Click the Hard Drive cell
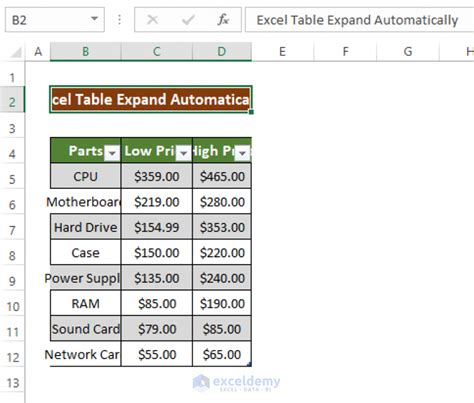Viewport: 474px width, 403px height. coord(86,227)
